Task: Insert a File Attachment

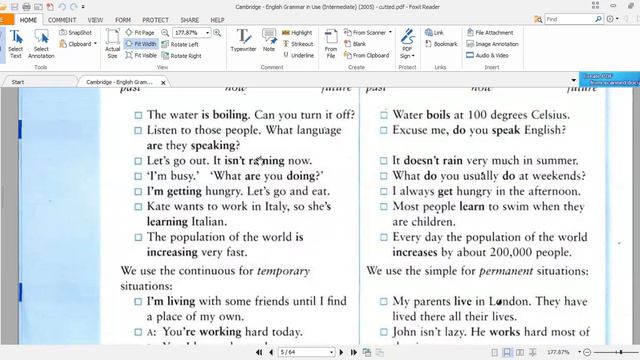Action: (x=490, y=33)
